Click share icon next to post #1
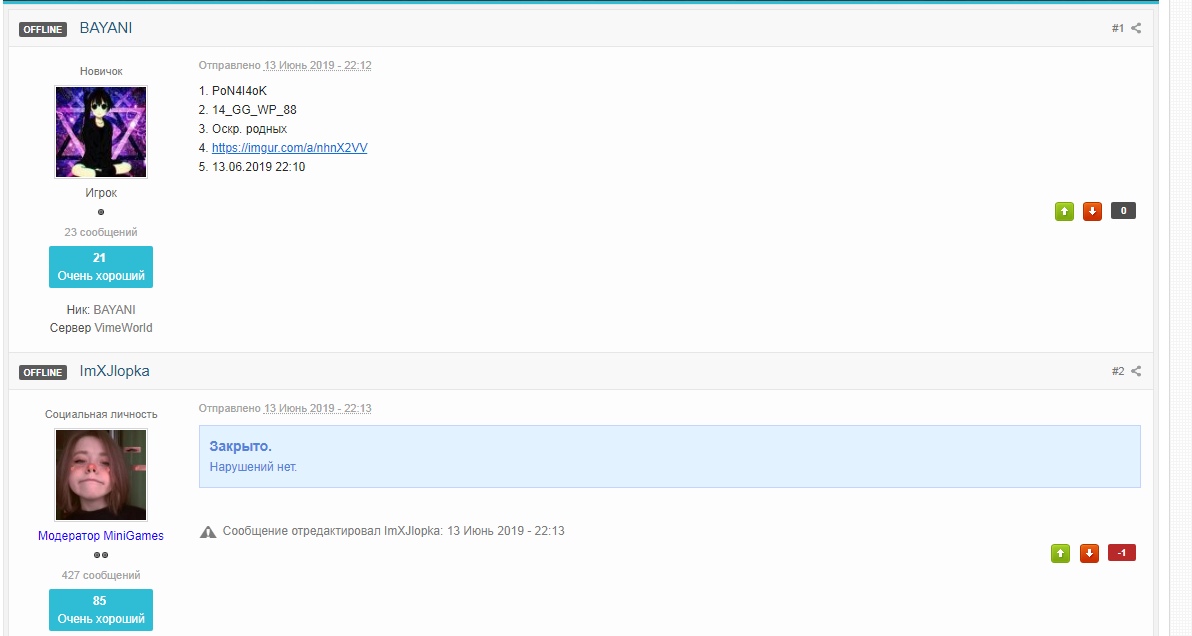This screenshot has height=636, width=1192. pyautogui.click(x=1136, y=28)
